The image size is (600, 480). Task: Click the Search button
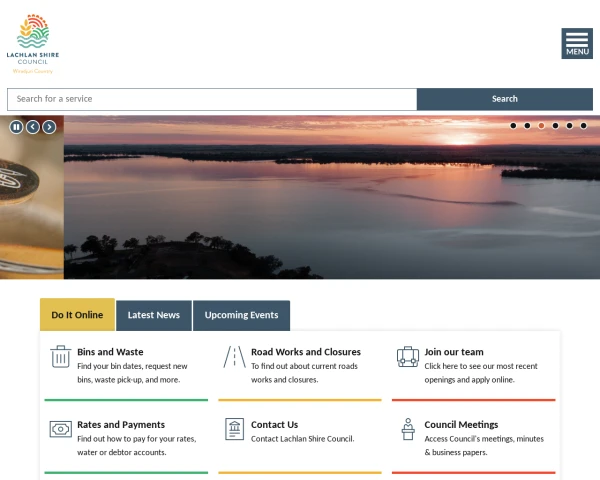pos(505,99)
